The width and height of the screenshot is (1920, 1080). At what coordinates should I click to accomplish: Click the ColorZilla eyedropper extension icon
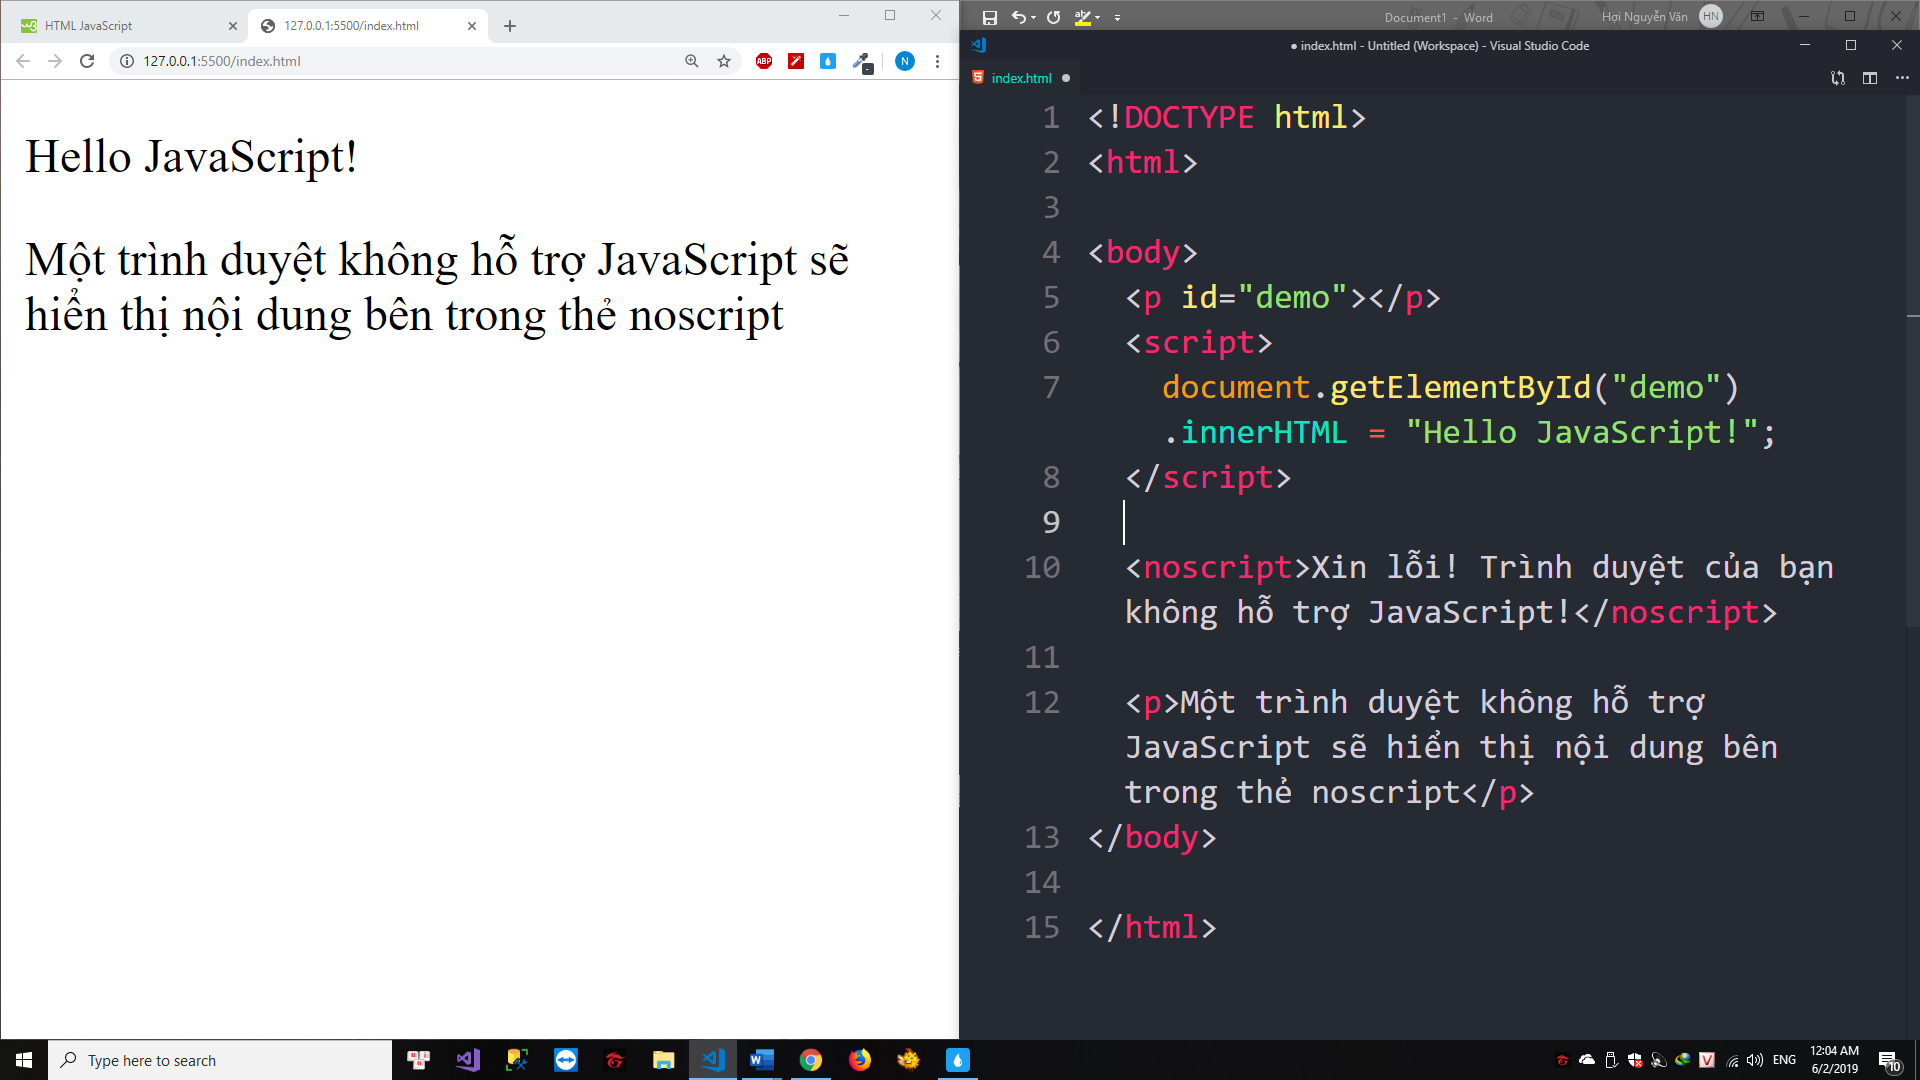(x=862, y=62)
